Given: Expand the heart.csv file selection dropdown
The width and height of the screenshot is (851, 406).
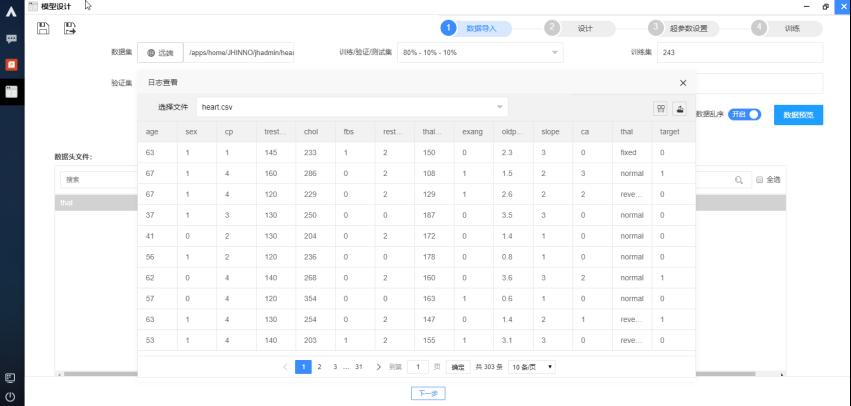Looking at the screenshot, I should (500, 106).
